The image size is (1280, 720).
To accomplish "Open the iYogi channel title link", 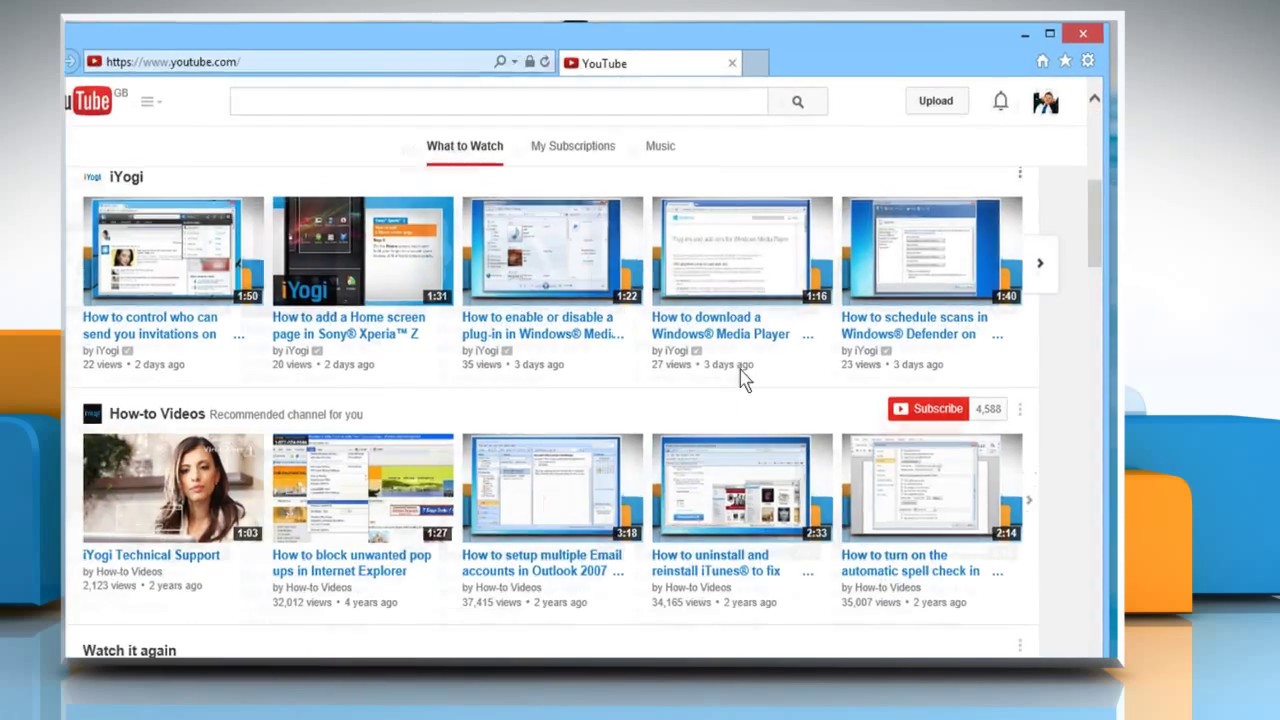I will [x=126, y=177].
